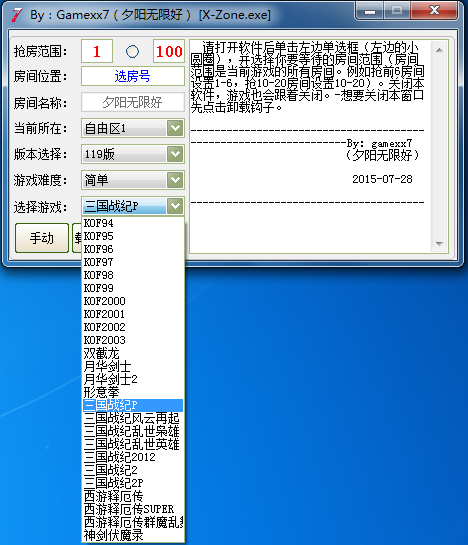Viewport: 468px width, 545px height.
Task: Select 西游释厄传SUPER in the list
Action: 133,509
